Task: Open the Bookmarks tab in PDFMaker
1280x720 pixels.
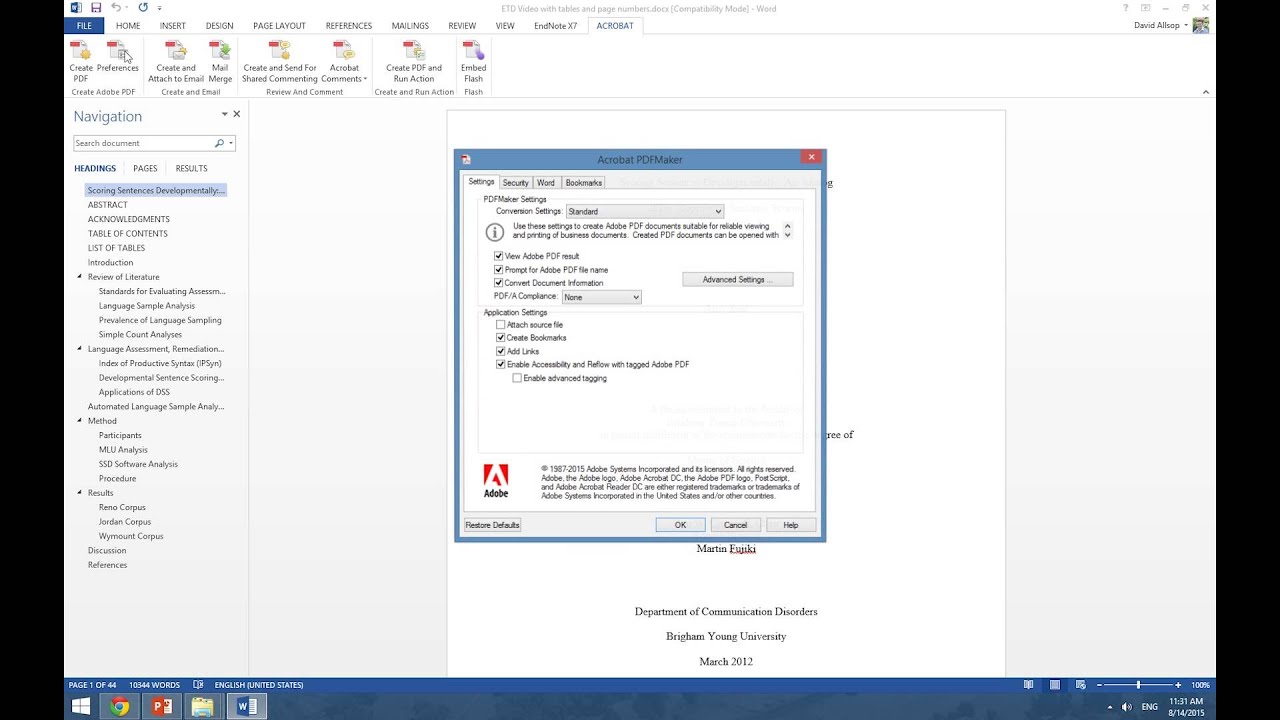Action: (x=583, y=183)
